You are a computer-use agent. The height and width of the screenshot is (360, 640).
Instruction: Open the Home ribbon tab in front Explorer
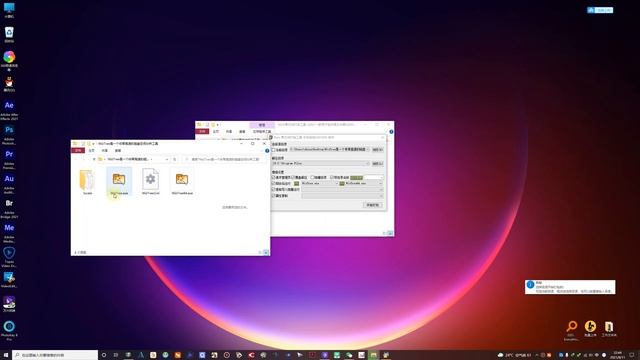click(x=91, y=151)
